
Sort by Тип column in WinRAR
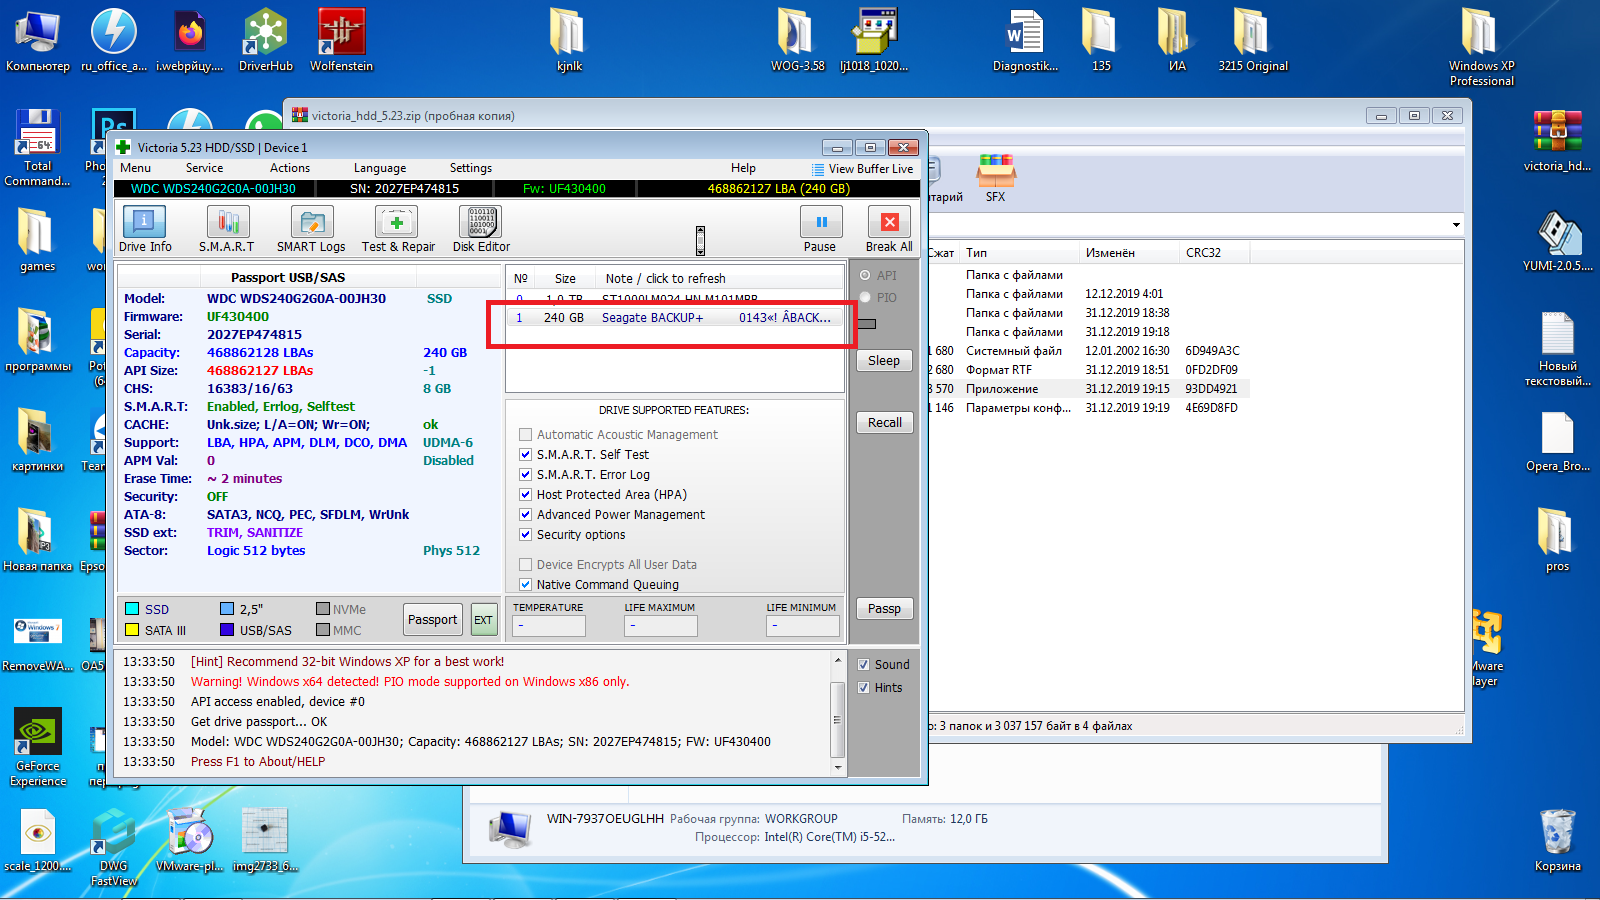(1019, 253)
